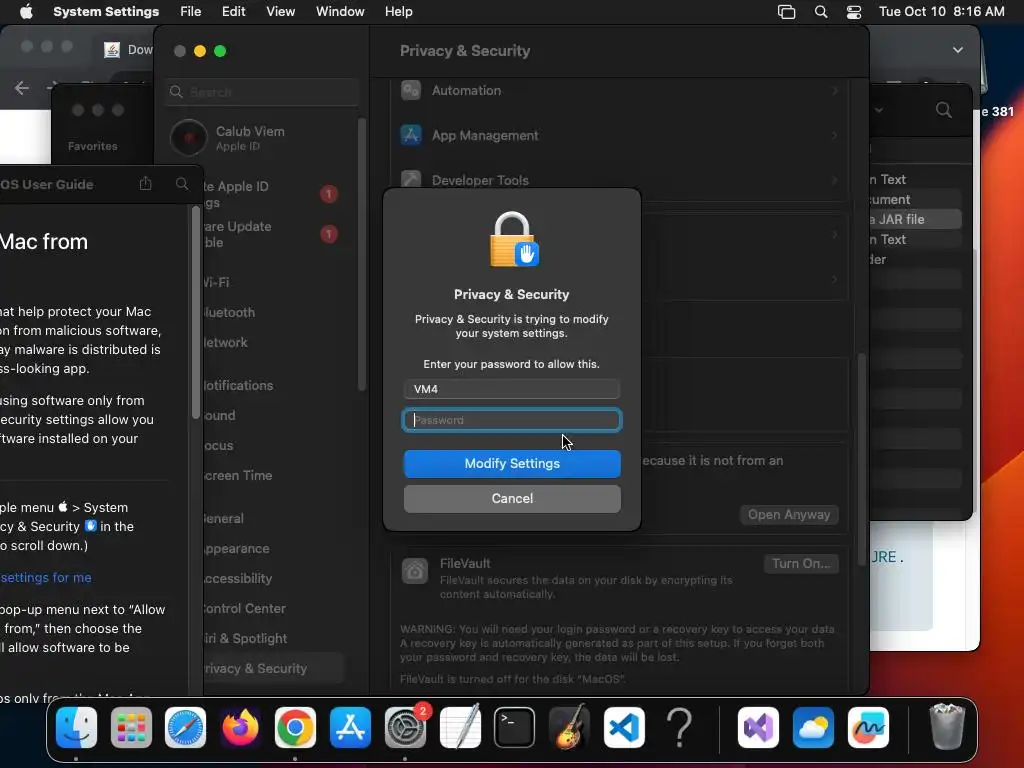The image size is (1024, 768).
Task: Select Privacy & Security in settings sidebar
Action: click(x=273, y=669)
